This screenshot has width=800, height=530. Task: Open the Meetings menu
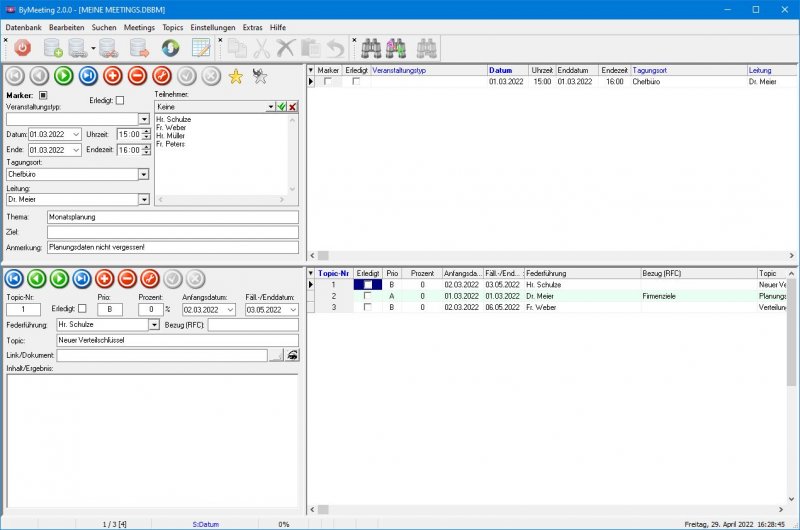139,27
